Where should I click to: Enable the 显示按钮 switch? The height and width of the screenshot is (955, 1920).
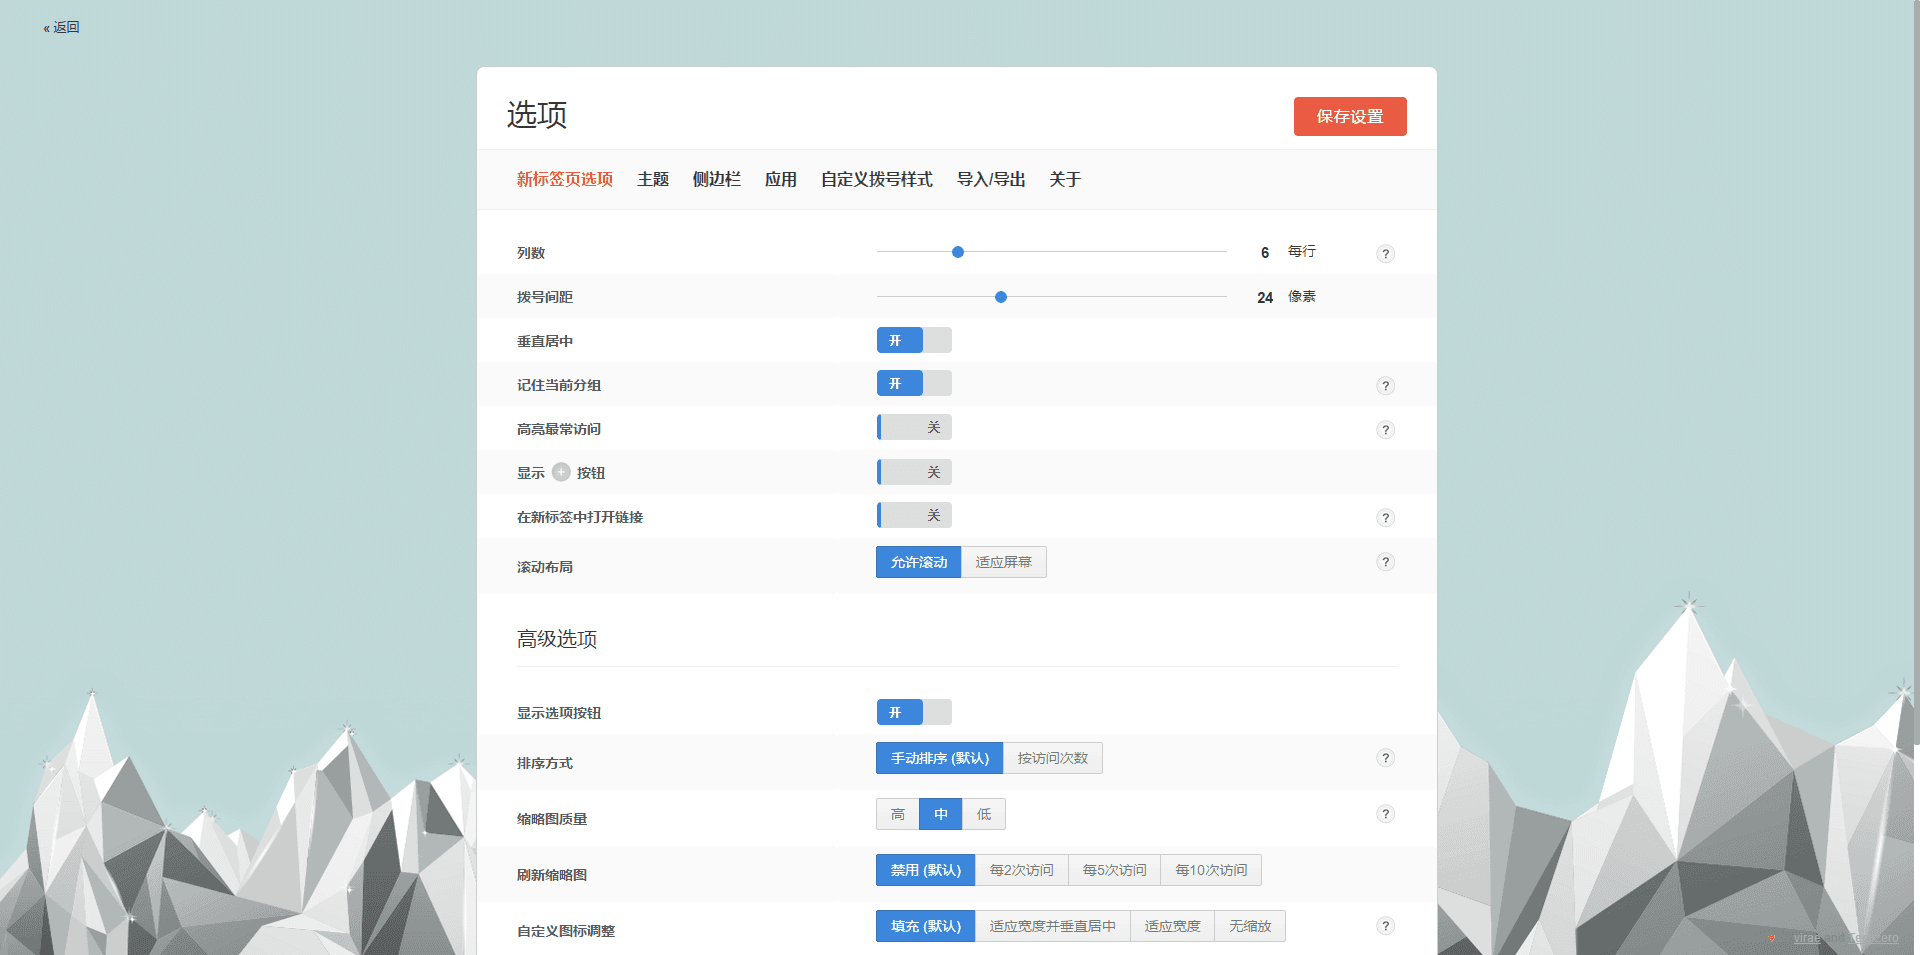[x=914, y=472]
